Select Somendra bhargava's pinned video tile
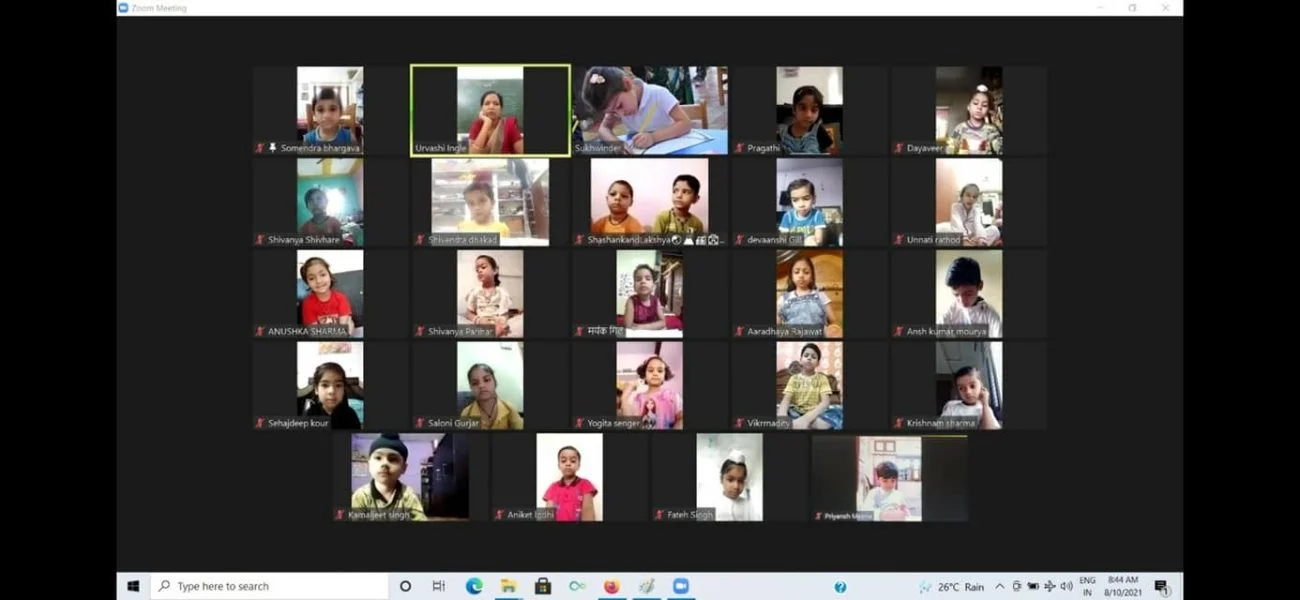1300x600 pixels. point(330,110)
